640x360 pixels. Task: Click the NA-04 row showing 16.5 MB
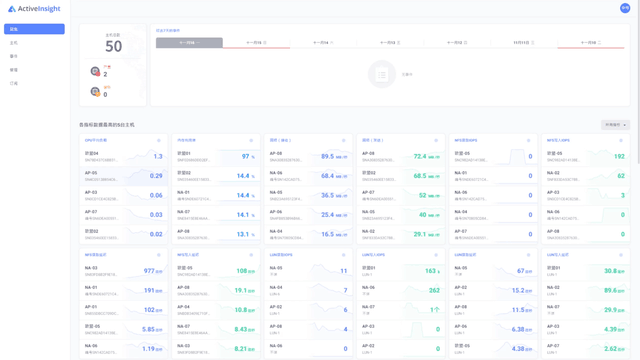(309, 234)
